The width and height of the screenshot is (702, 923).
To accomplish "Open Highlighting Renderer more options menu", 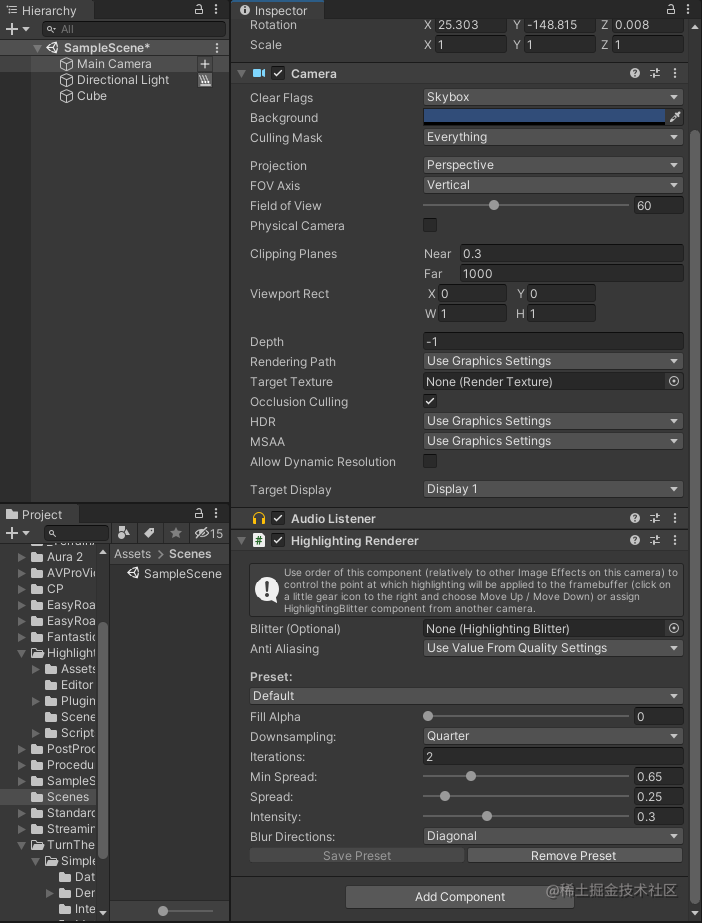I will pos(676,540).
